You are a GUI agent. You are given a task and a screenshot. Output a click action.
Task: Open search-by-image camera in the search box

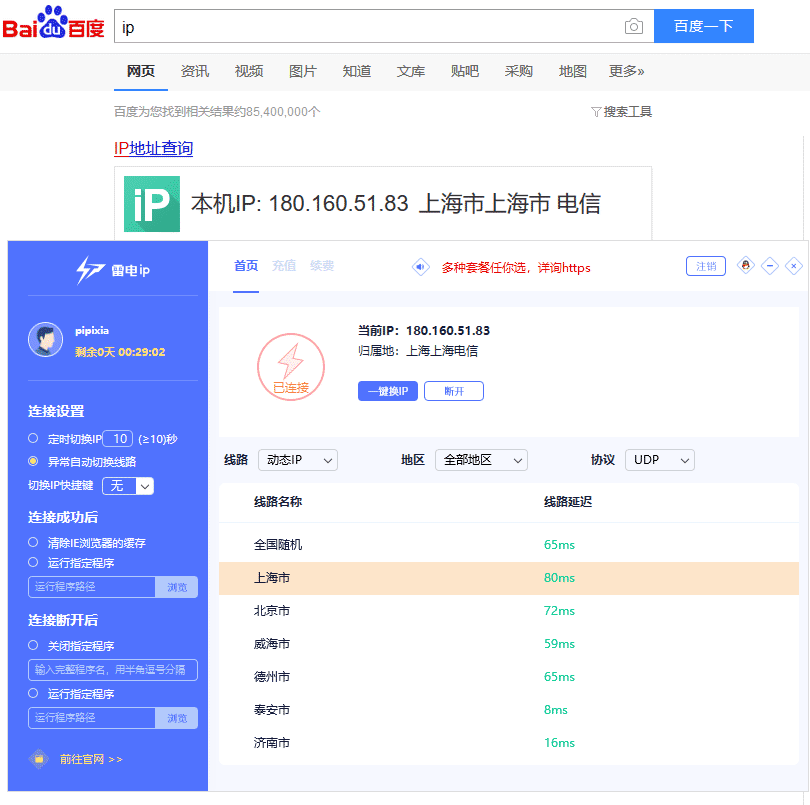634,26
